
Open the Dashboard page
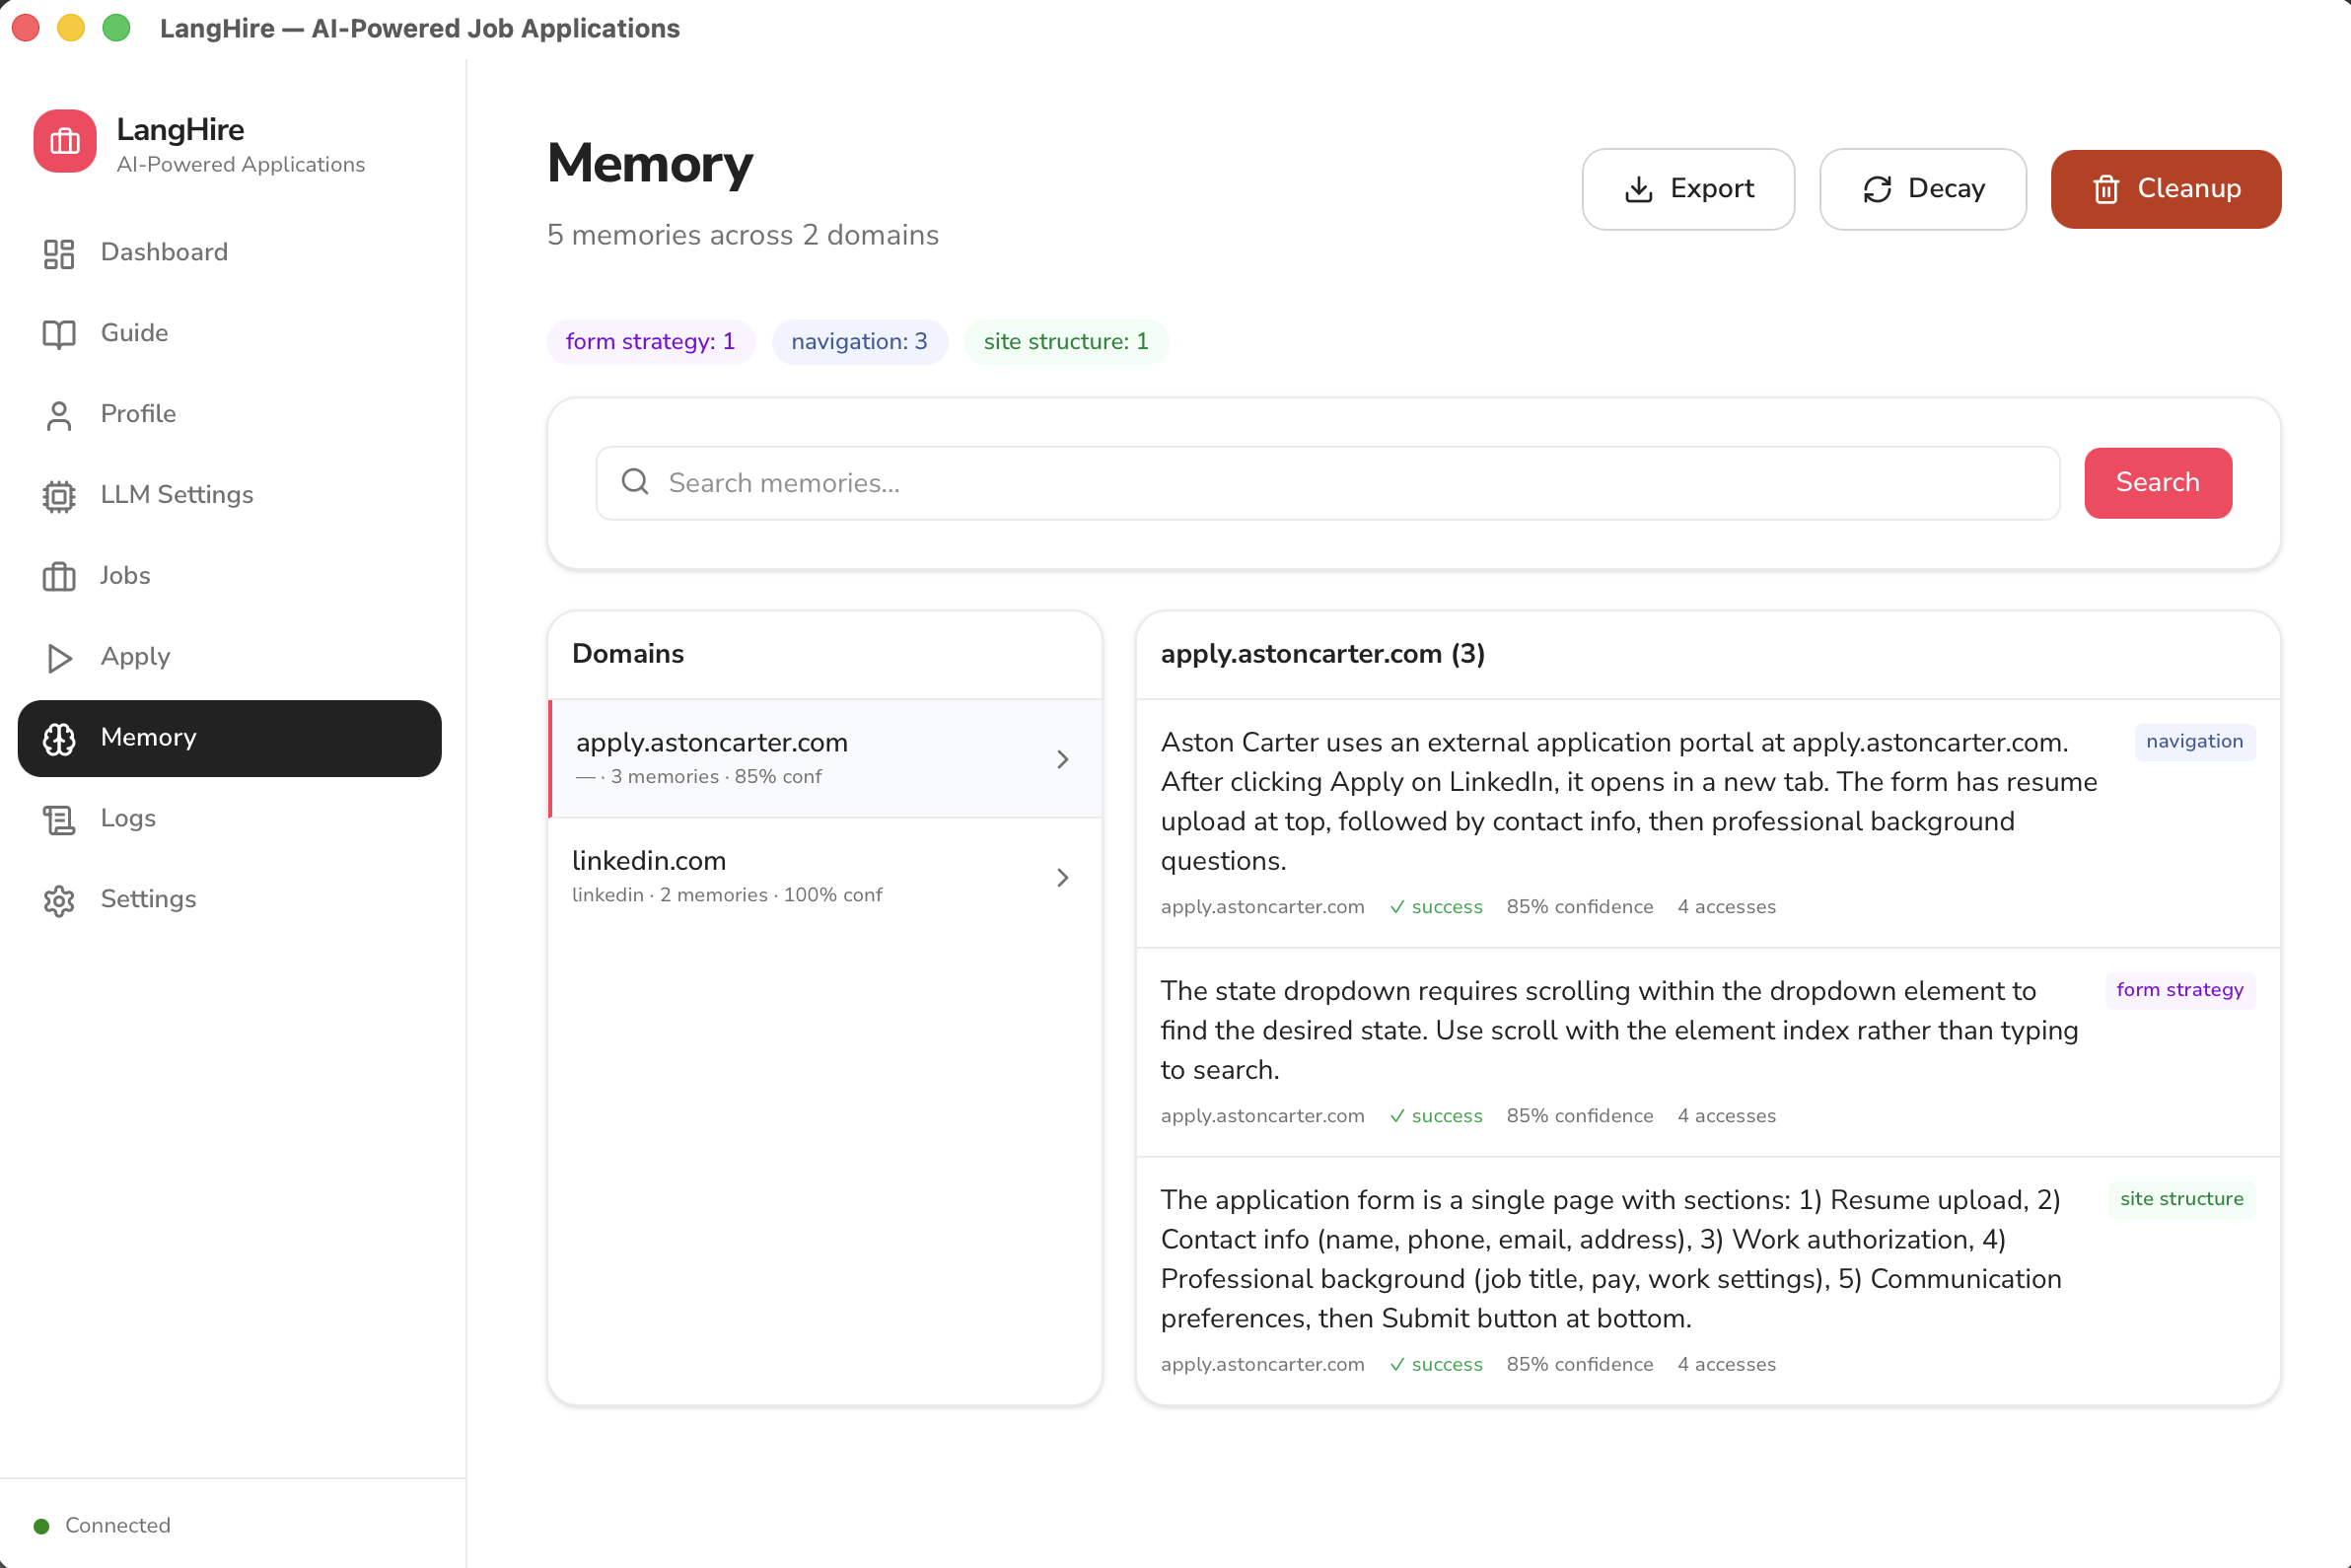click(x=229, y=253)
